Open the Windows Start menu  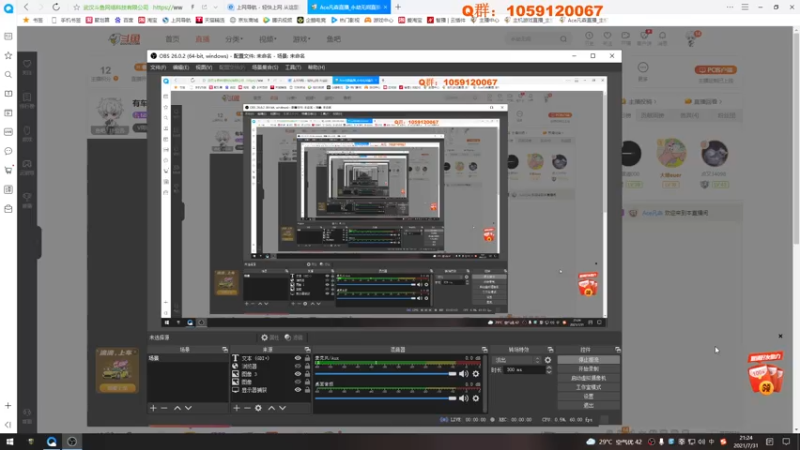[x=9, y=442]
